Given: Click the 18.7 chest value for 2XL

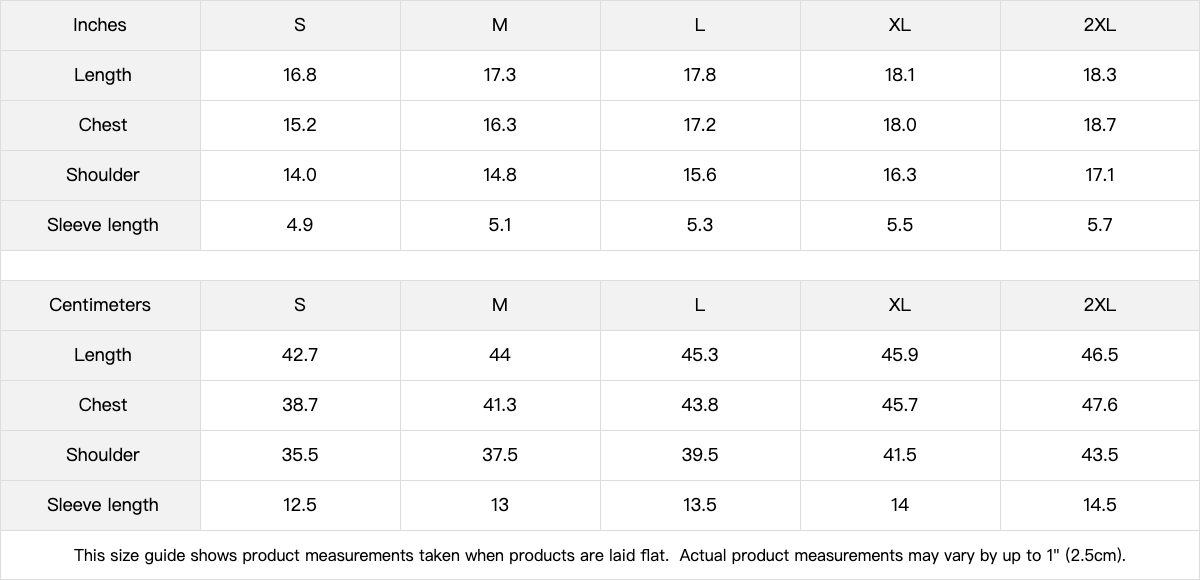Looking at the screenshot, I should (x=1099, y=125).
